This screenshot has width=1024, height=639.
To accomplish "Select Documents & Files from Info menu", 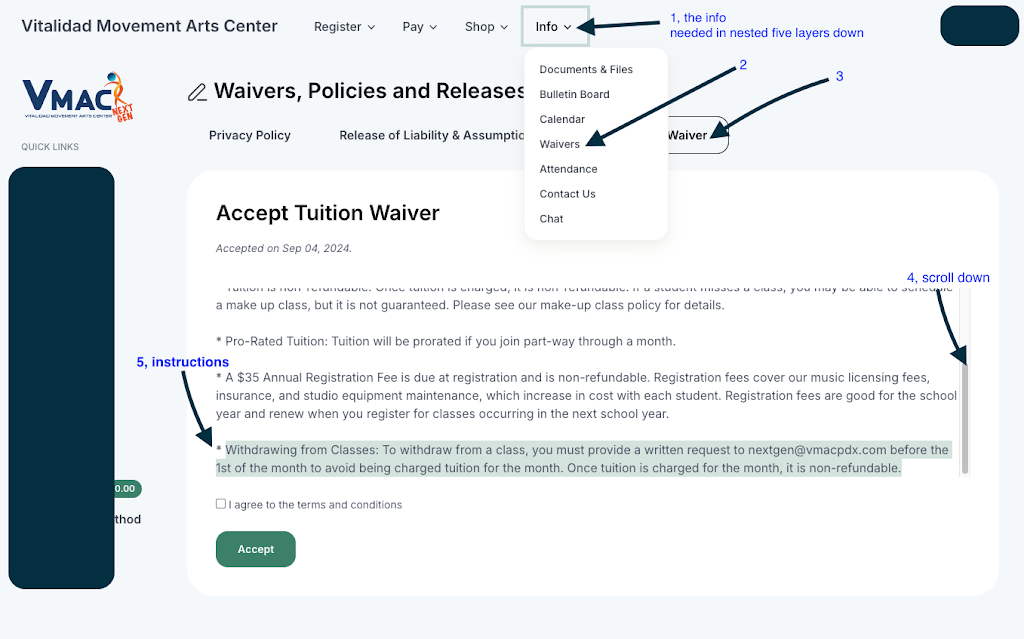I will pyautogui.click(x=586, y=70).
